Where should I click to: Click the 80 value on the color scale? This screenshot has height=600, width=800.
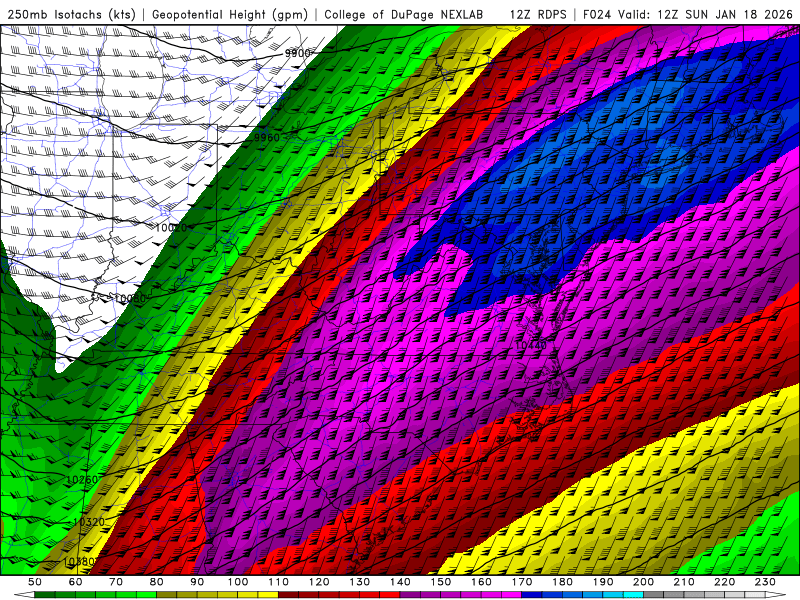[x=157, y=582]
